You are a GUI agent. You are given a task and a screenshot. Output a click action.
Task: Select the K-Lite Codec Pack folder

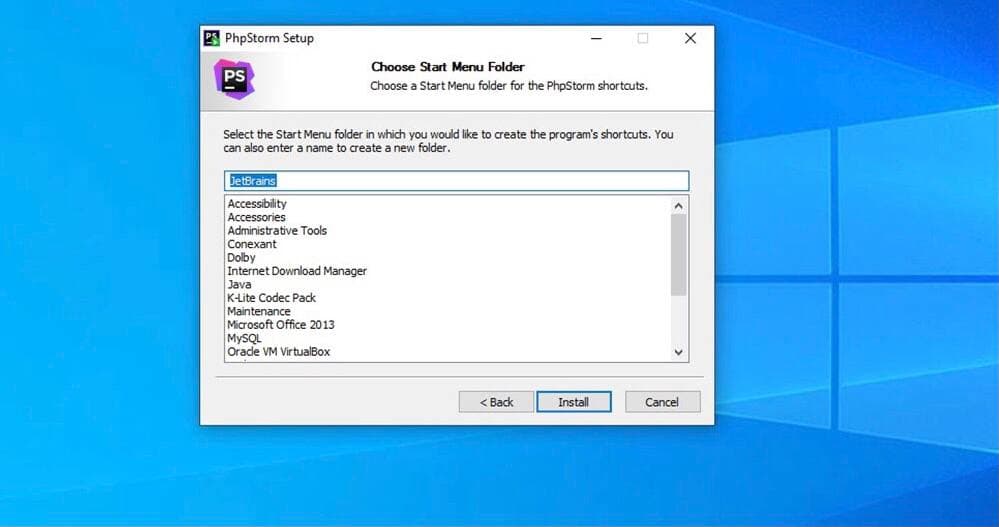point(271,298)
